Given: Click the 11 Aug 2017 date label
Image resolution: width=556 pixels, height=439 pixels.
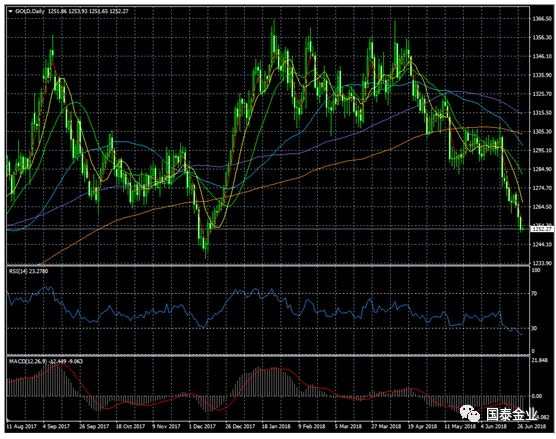Looking at the screenshot, I should tap(22, 426).
